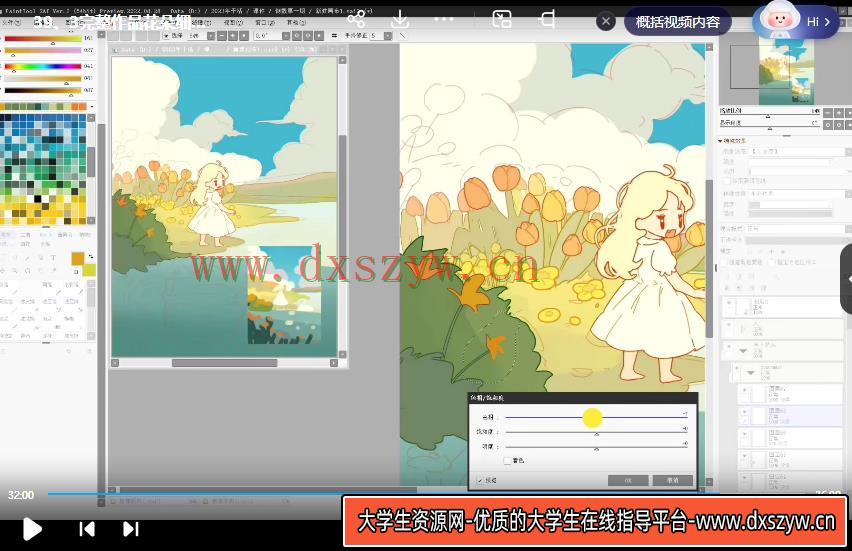Image resolution: width=852 pixels, height=551 pixels.
Task: Select the highlighted layer in layer list
Action: (791, 416)
